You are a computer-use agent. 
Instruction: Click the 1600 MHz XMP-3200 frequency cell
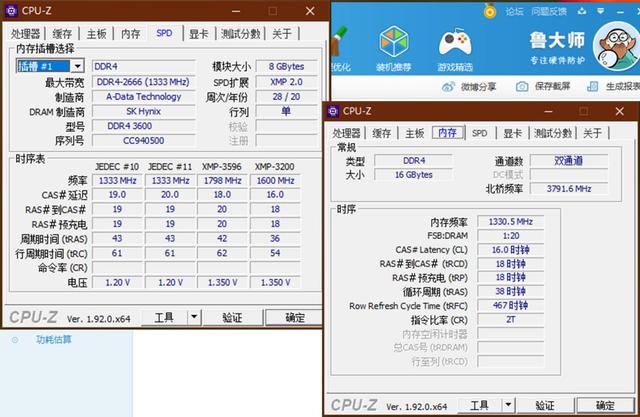[x=276, y=180]
